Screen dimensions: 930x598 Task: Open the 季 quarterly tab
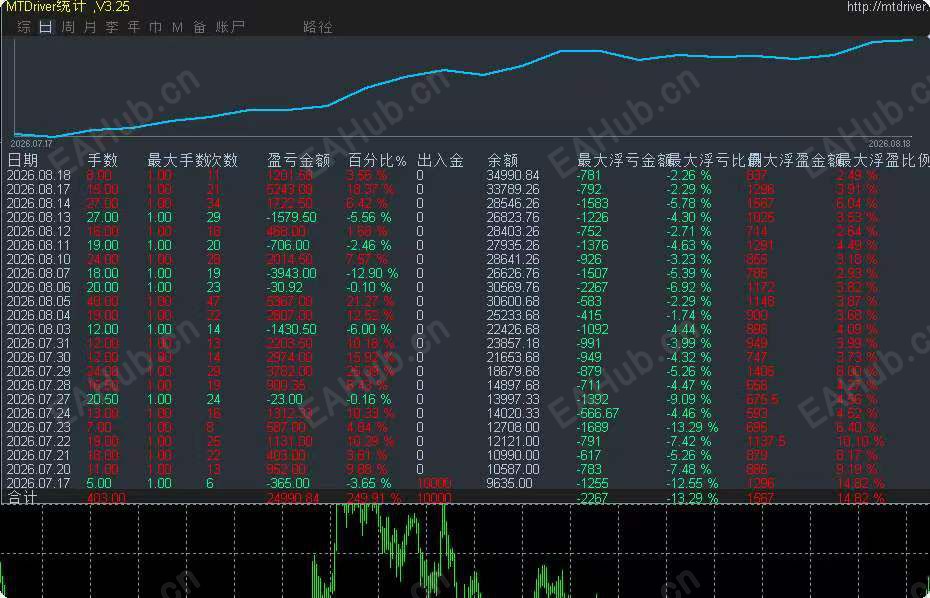point(112,27)
